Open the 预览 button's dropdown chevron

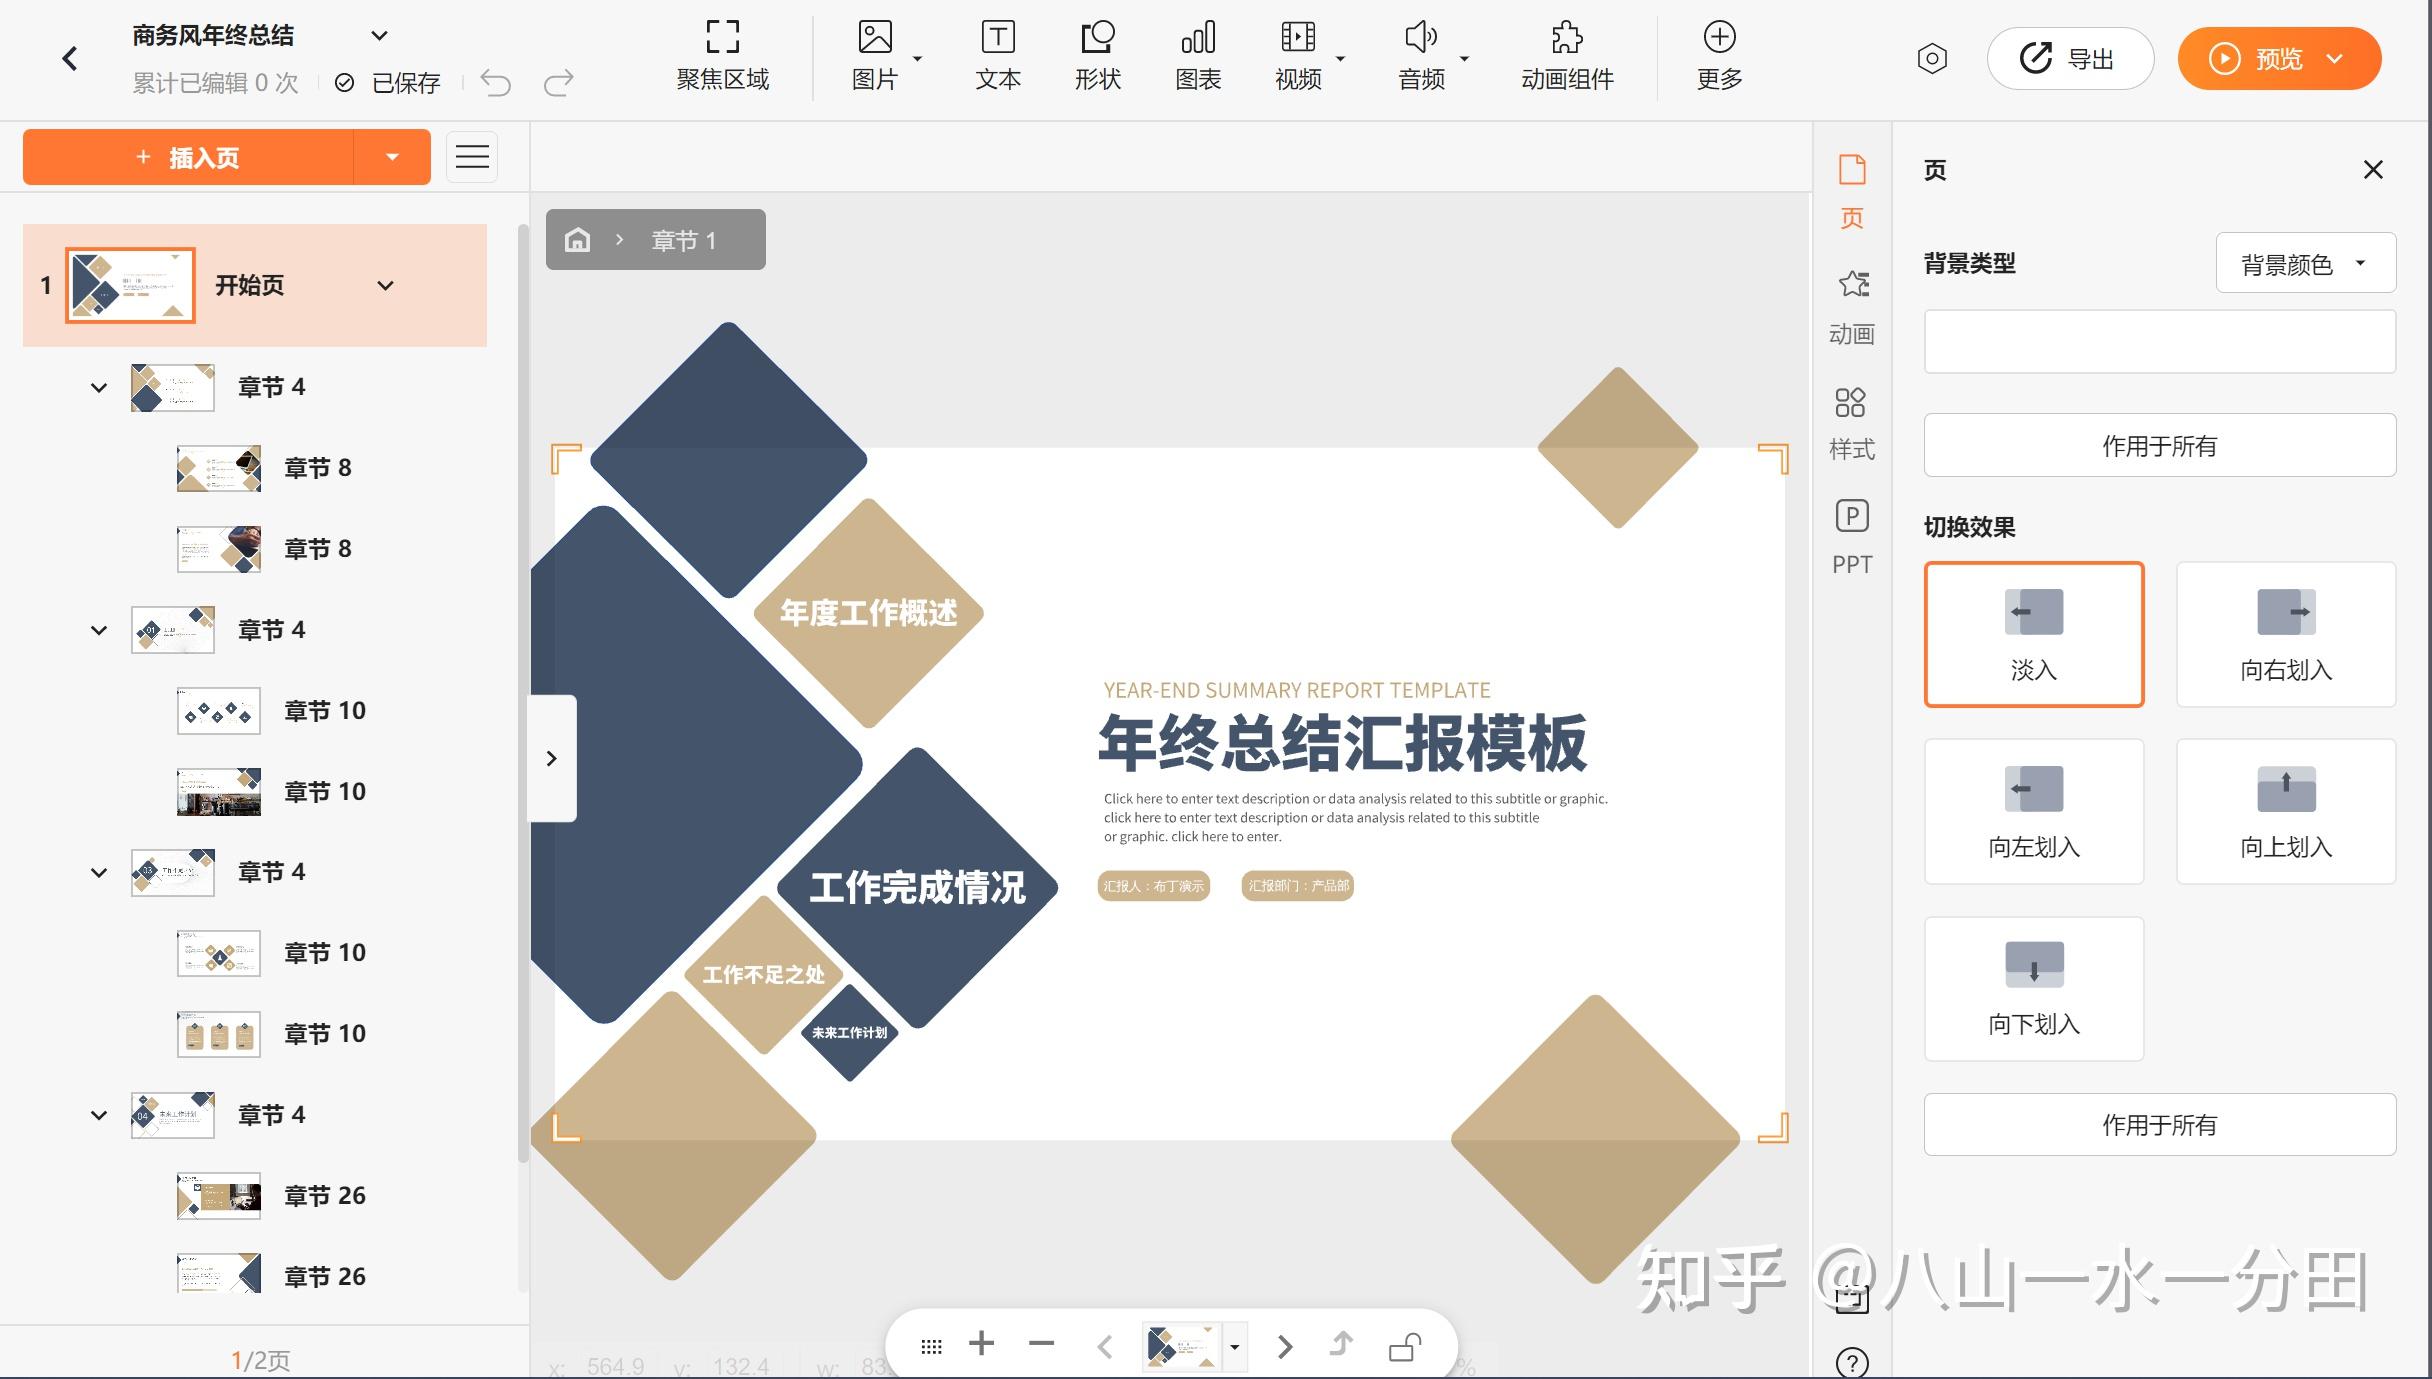point(2335,59)
